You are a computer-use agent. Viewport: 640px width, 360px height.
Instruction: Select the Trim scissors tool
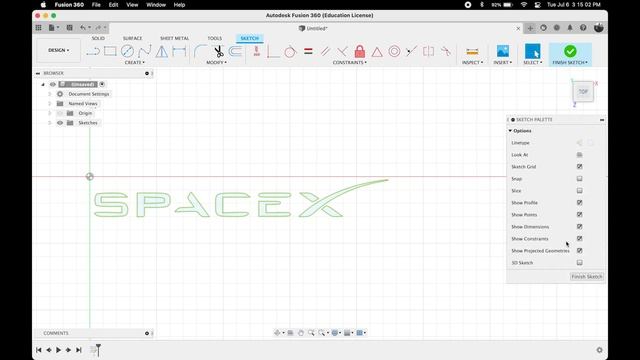pos(218,51)
